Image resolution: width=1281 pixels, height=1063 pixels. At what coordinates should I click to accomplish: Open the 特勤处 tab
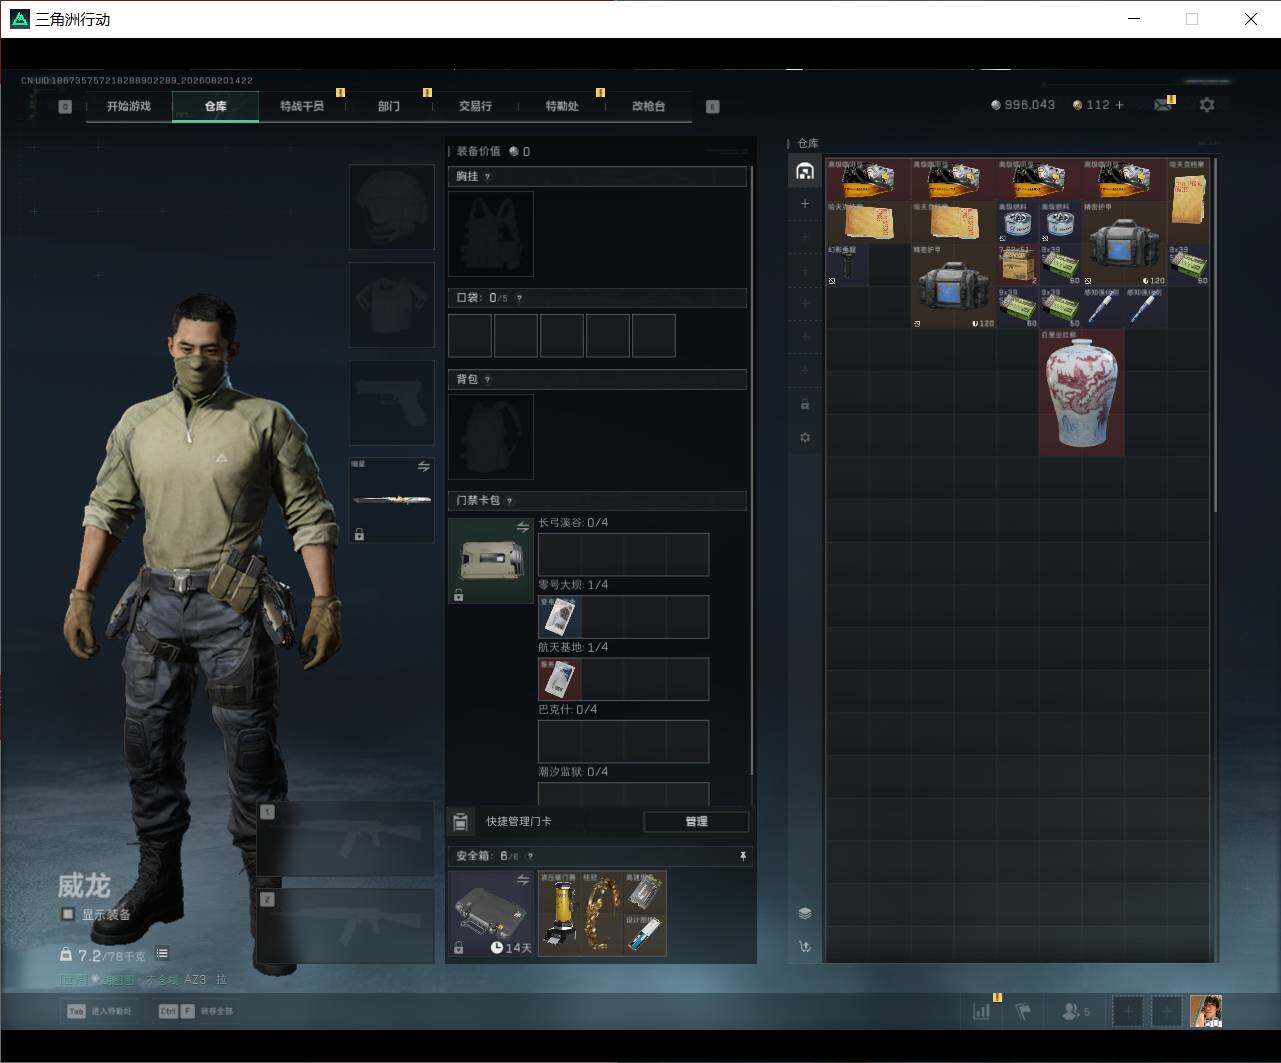[562, 106]
